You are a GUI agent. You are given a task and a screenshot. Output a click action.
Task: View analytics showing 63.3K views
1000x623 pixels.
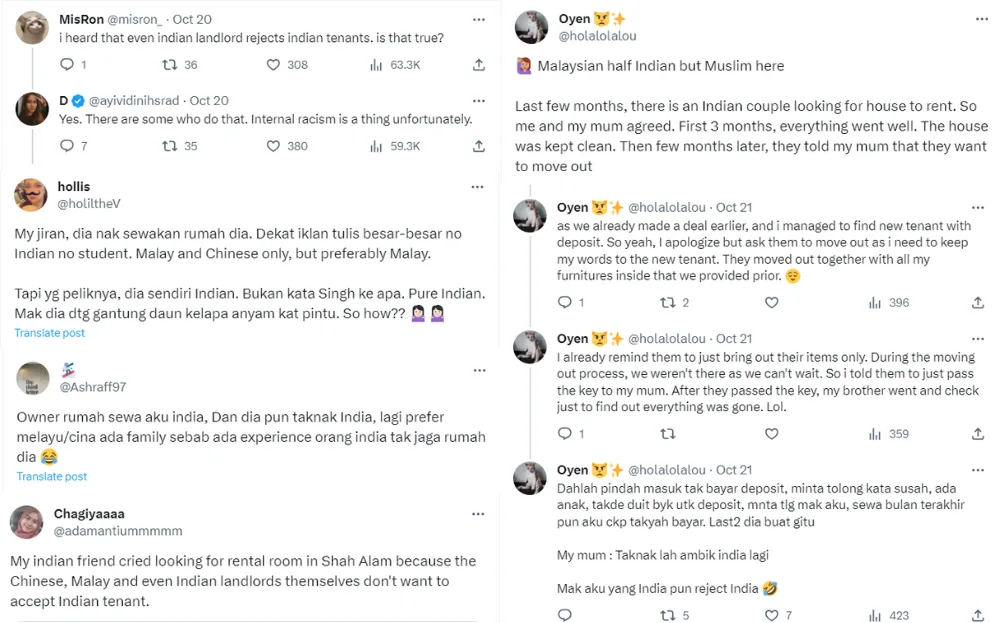click(377, 65)
